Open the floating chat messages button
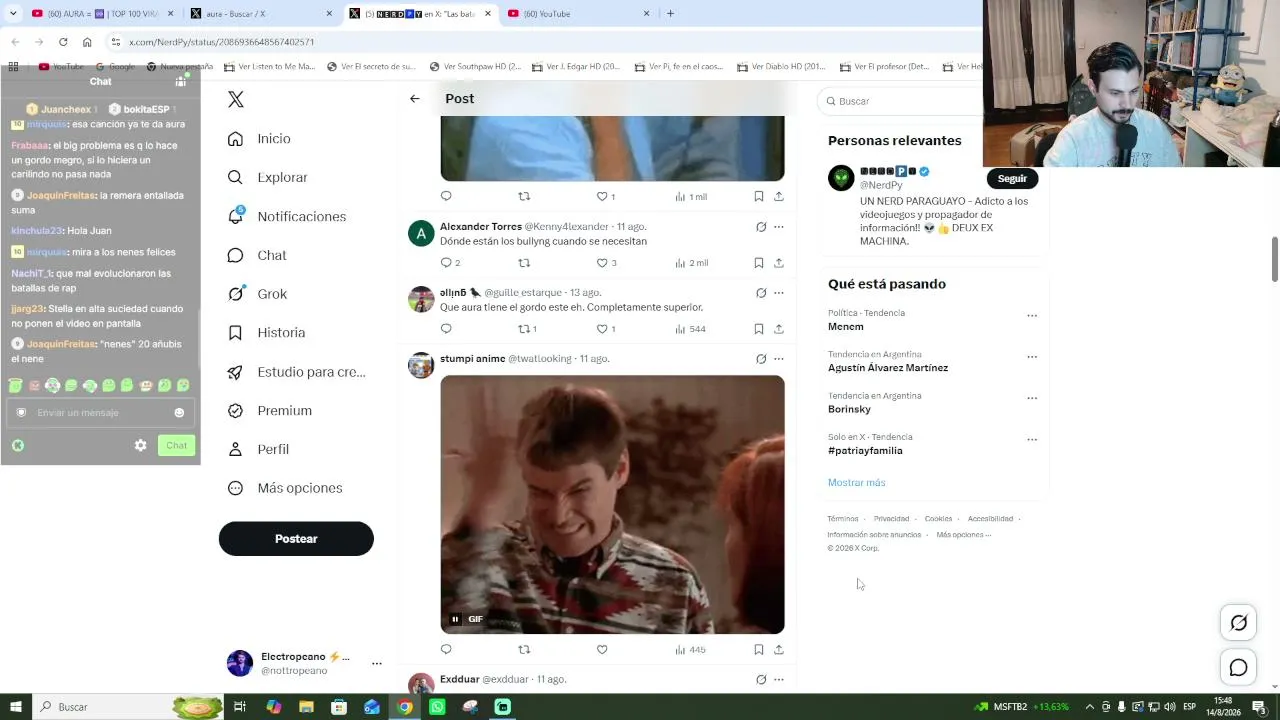1280x720 pixels. click(x=1238, y=668)
